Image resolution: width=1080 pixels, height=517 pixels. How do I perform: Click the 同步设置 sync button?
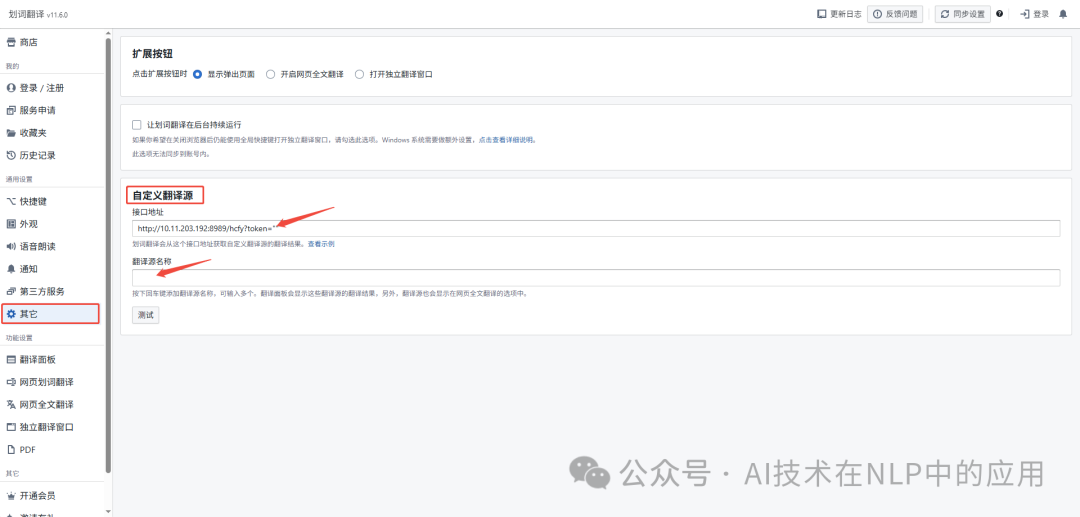(x=962, y=14)
